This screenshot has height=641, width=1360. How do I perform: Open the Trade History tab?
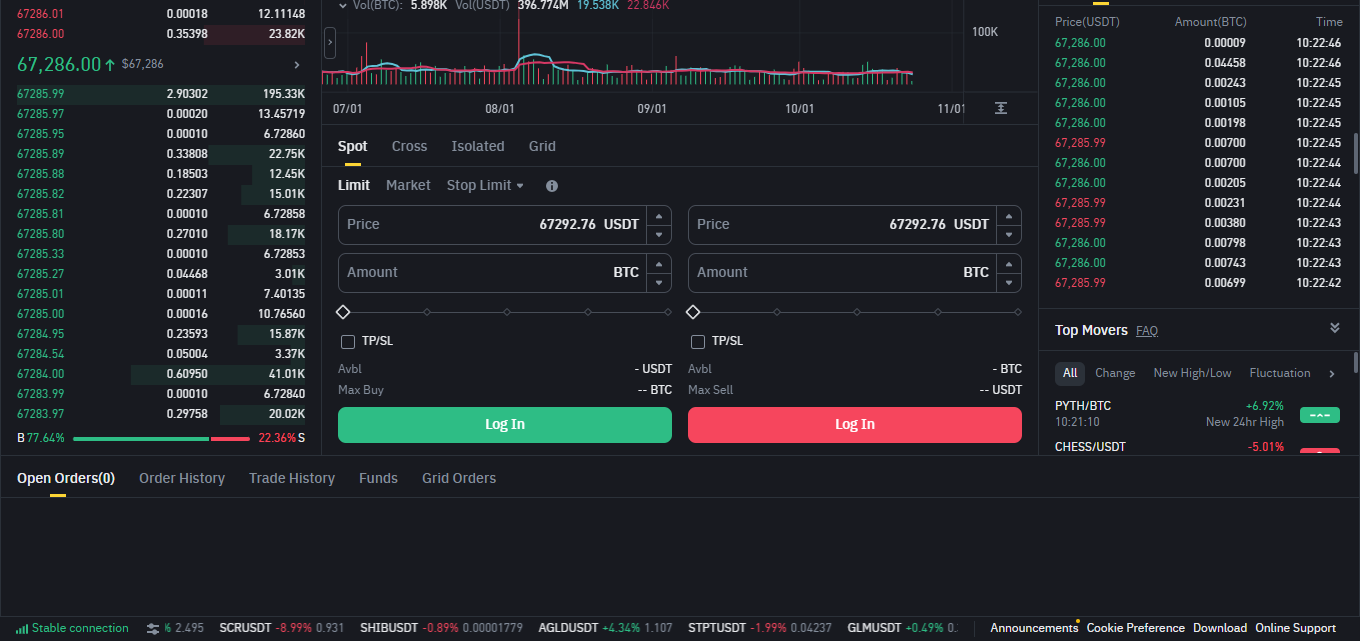tap(292, 478)
